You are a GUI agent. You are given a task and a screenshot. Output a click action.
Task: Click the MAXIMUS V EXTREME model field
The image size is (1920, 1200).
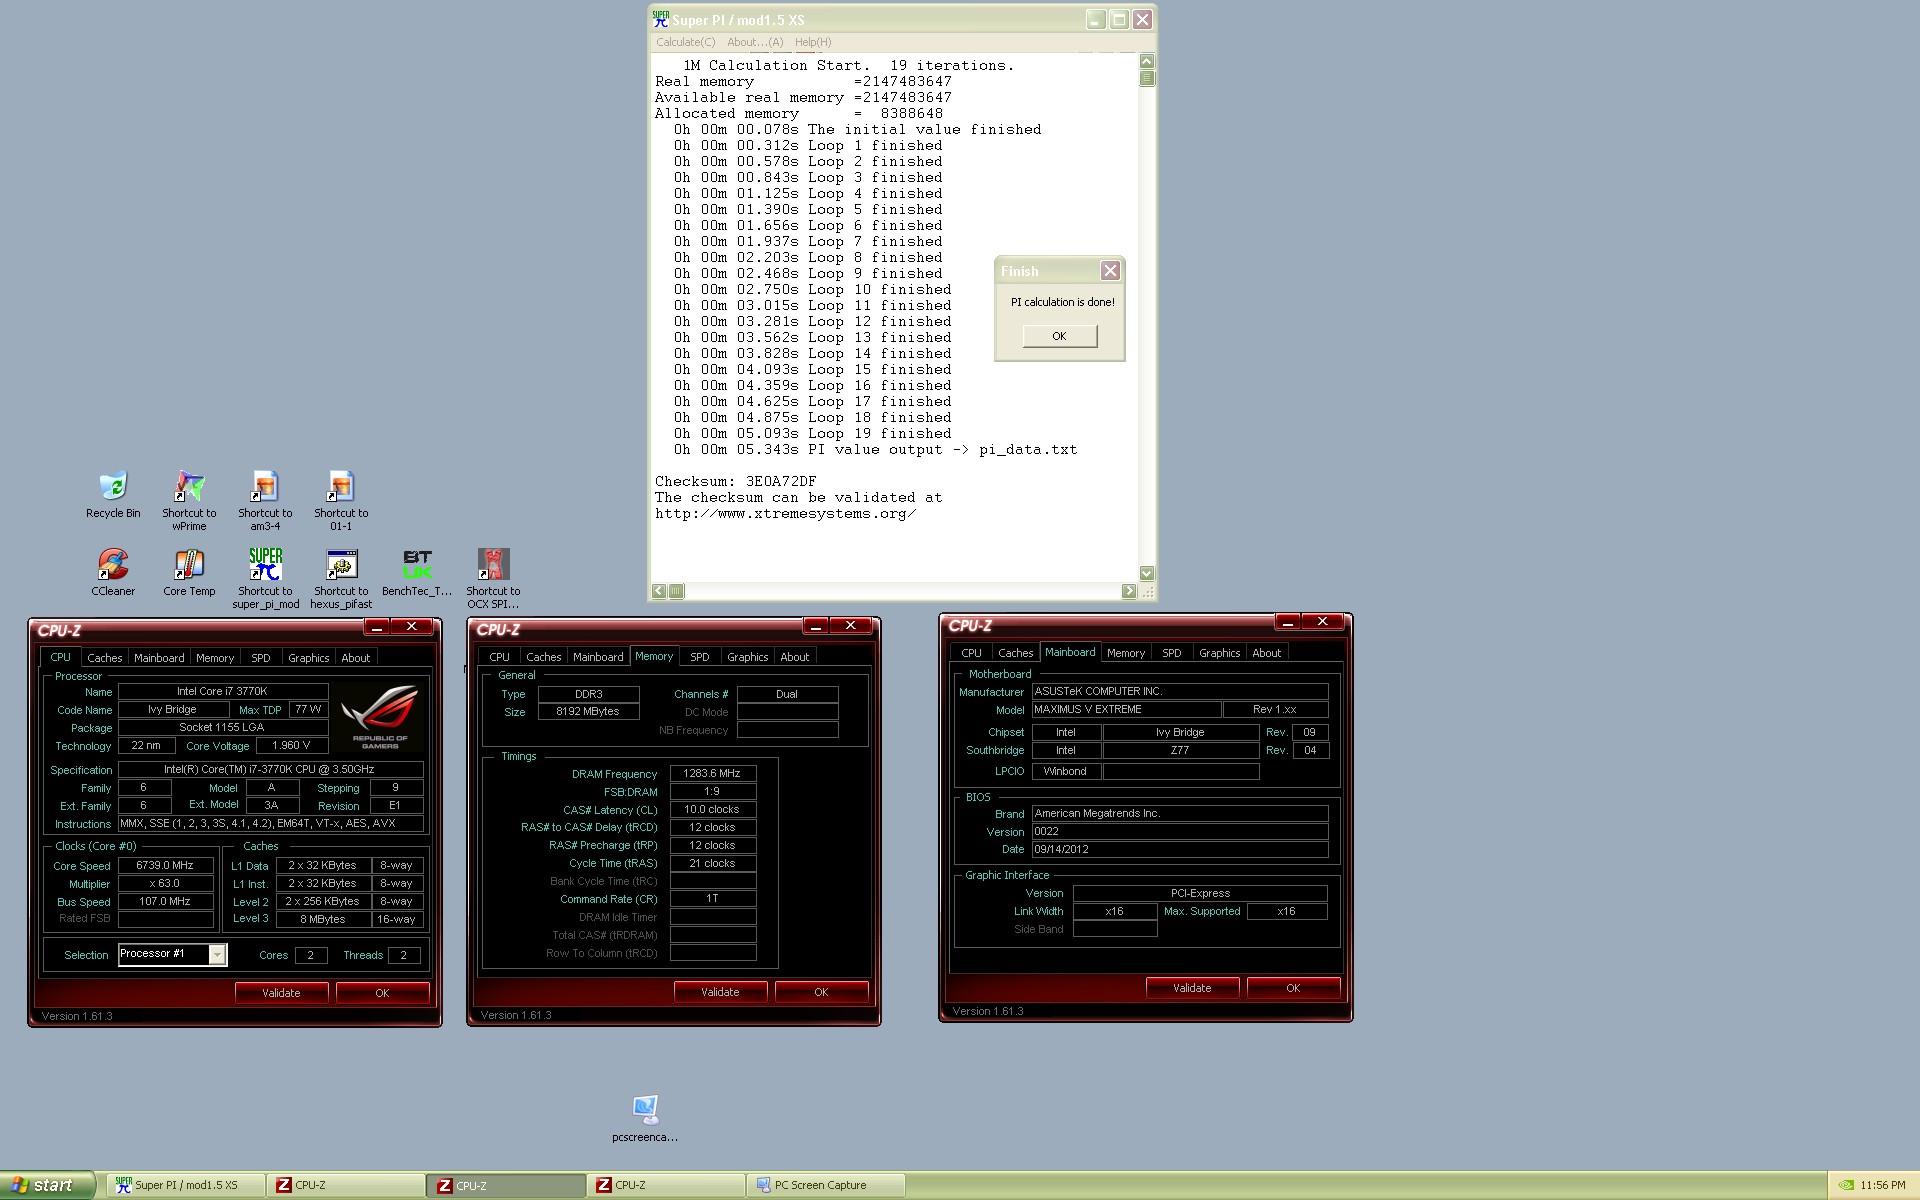(1127, 709)
